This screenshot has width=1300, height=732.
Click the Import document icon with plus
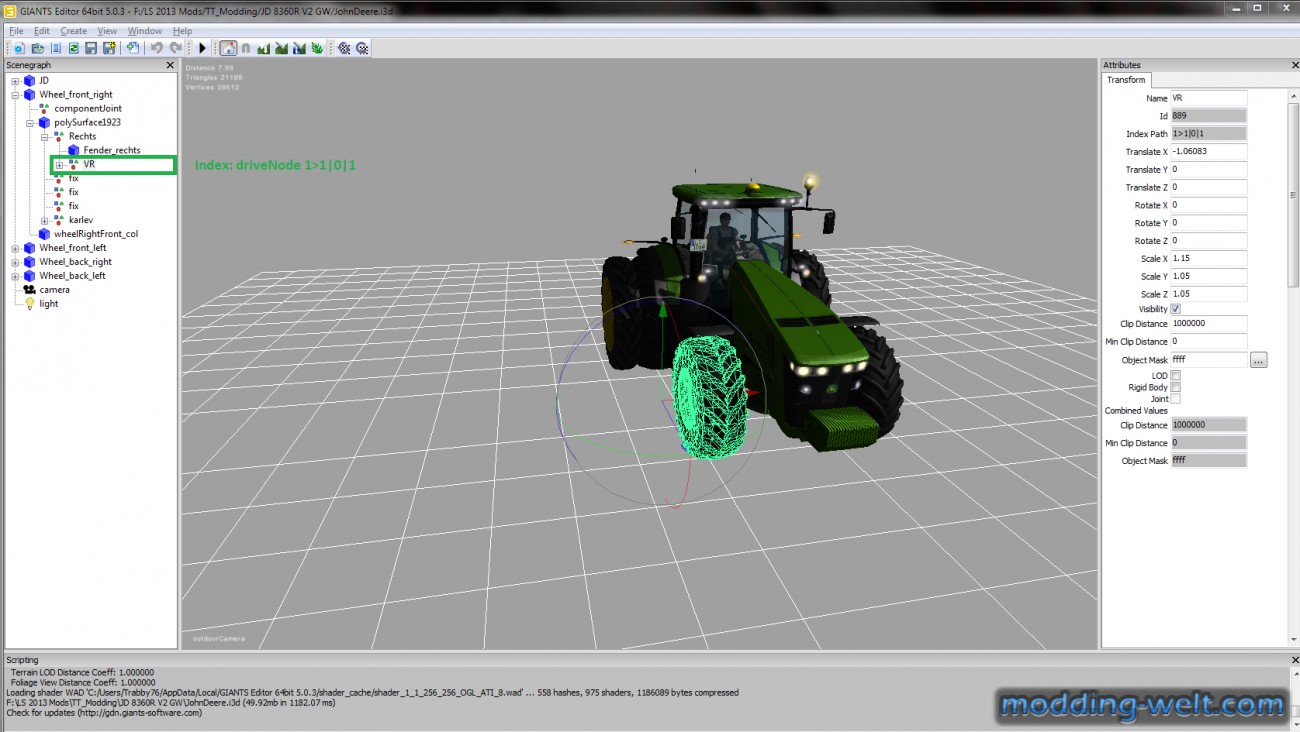pyautogui.click(x=132, y=48)
